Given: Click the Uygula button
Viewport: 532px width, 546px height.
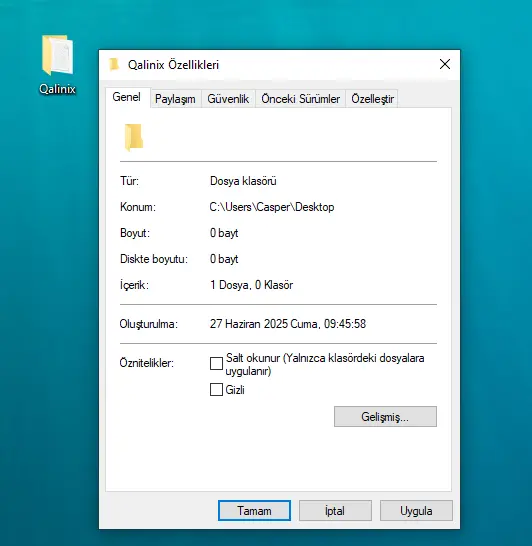Looking at the screenshot, I should [416, 511].
